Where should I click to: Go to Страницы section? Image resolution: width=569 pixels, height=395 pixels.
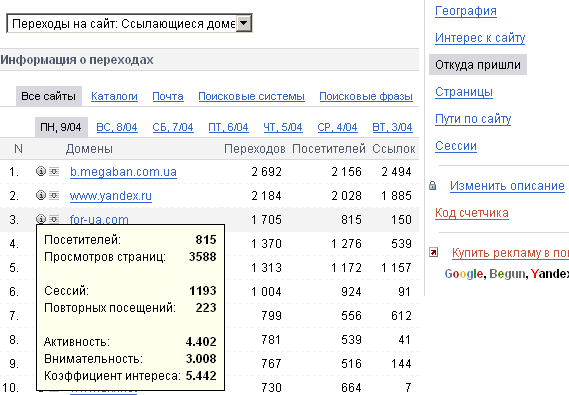click(x=464, y=92)
